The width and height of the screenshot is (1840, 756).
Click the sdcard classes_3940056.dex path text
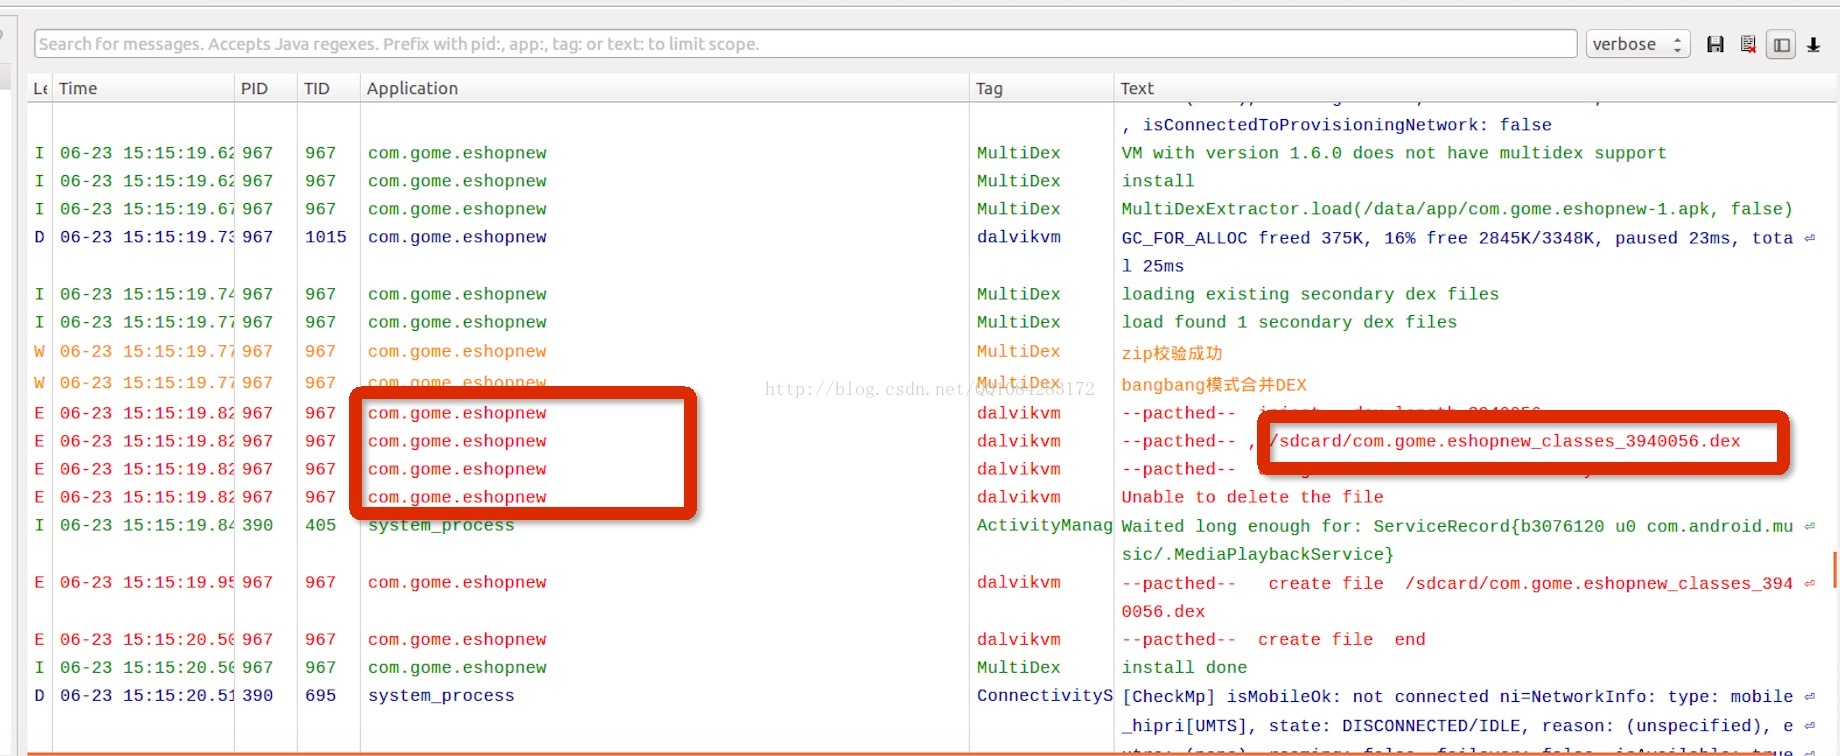pyautogui.click(x=1505, y=441)
